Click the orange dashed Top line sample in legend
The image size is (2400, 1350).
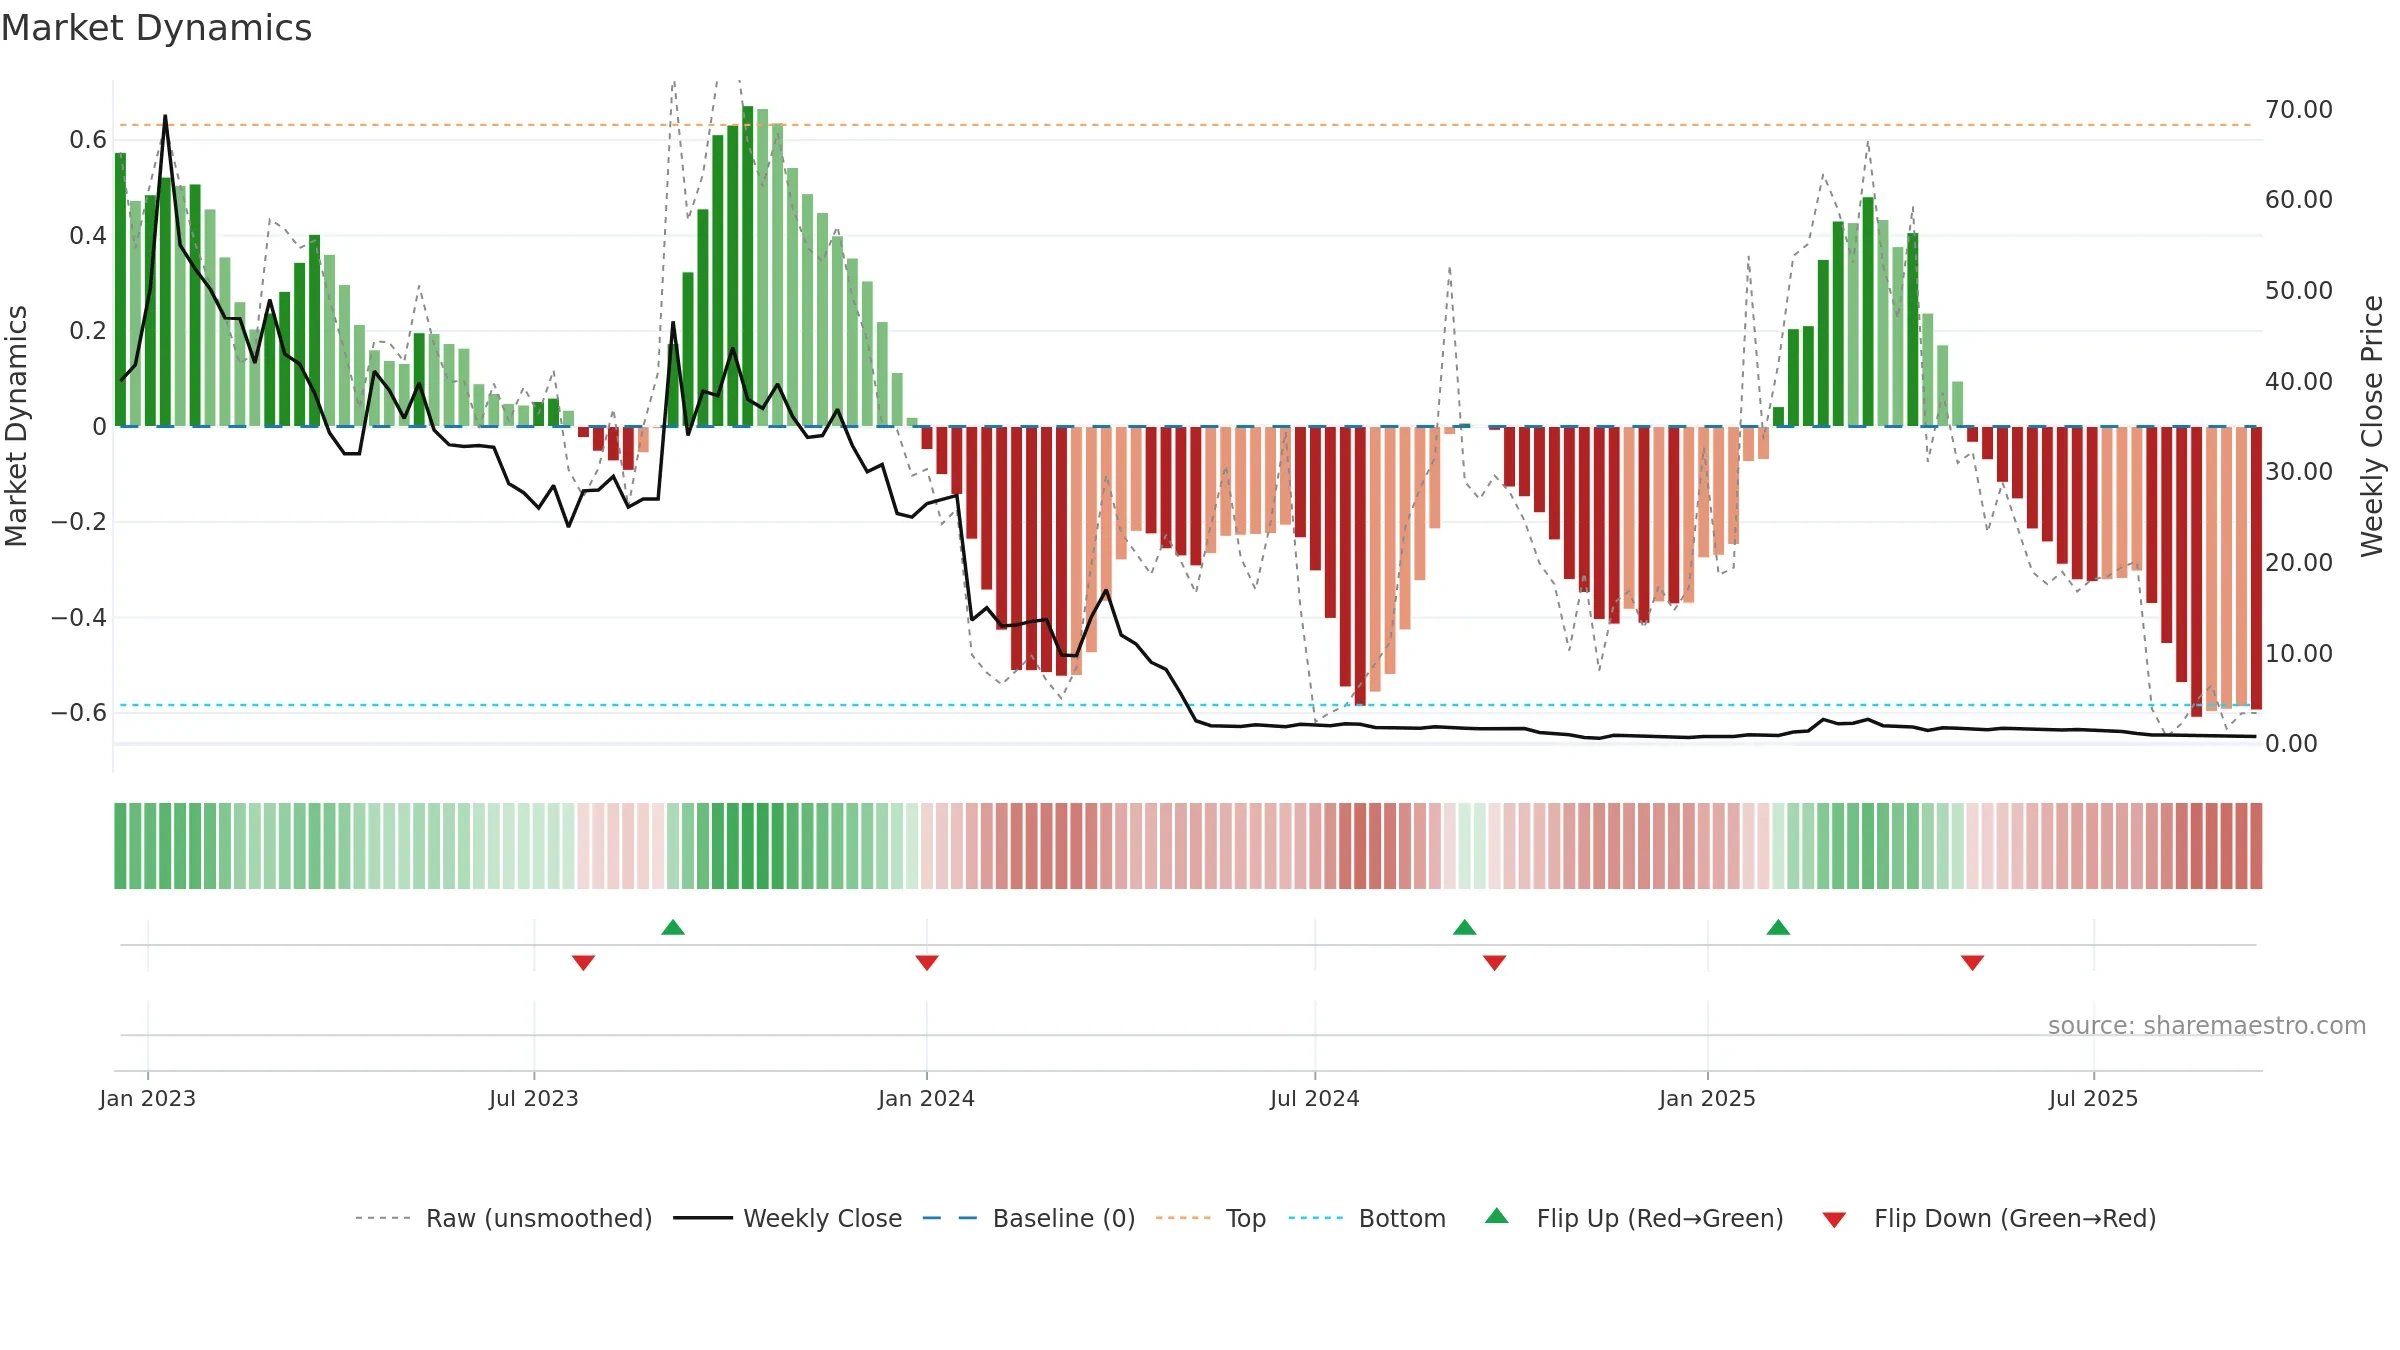(1183, 1218)
